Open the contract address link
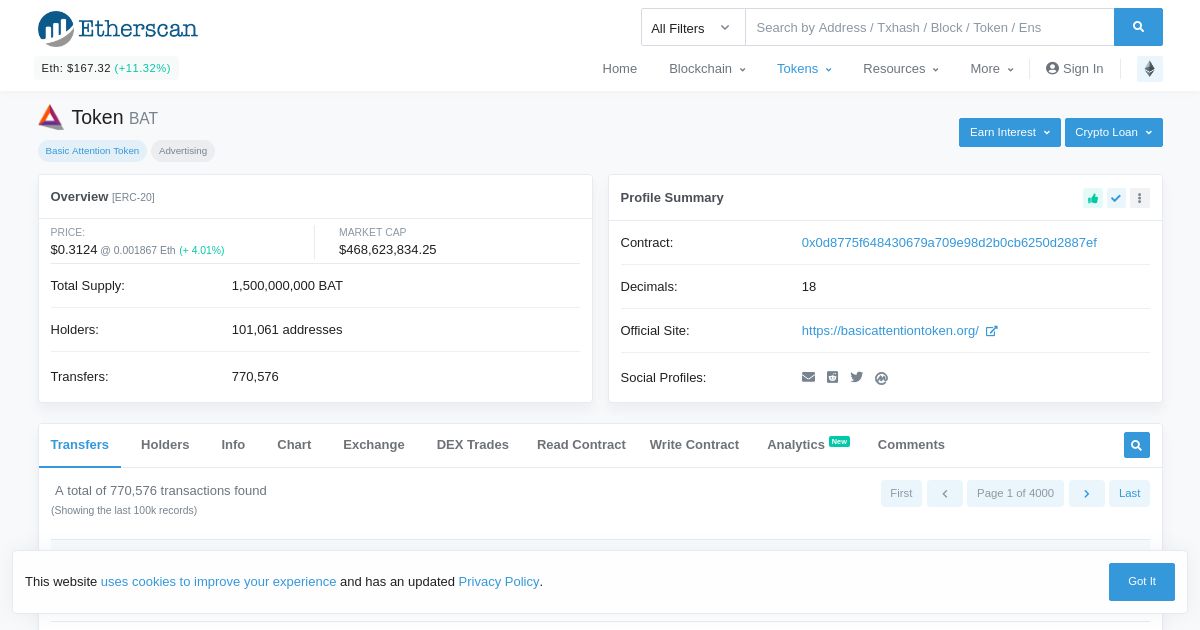The height and width of the screenshot is (630, 1200). click(949, 243)
